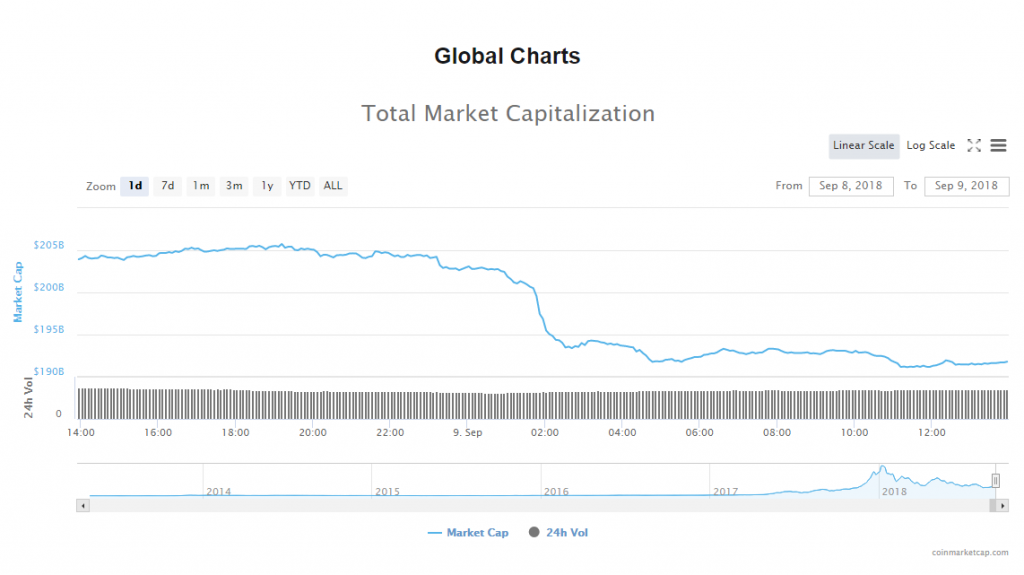1024x575 pixels.
Task: Select the YTD zoom range
Action: [300, 186]
